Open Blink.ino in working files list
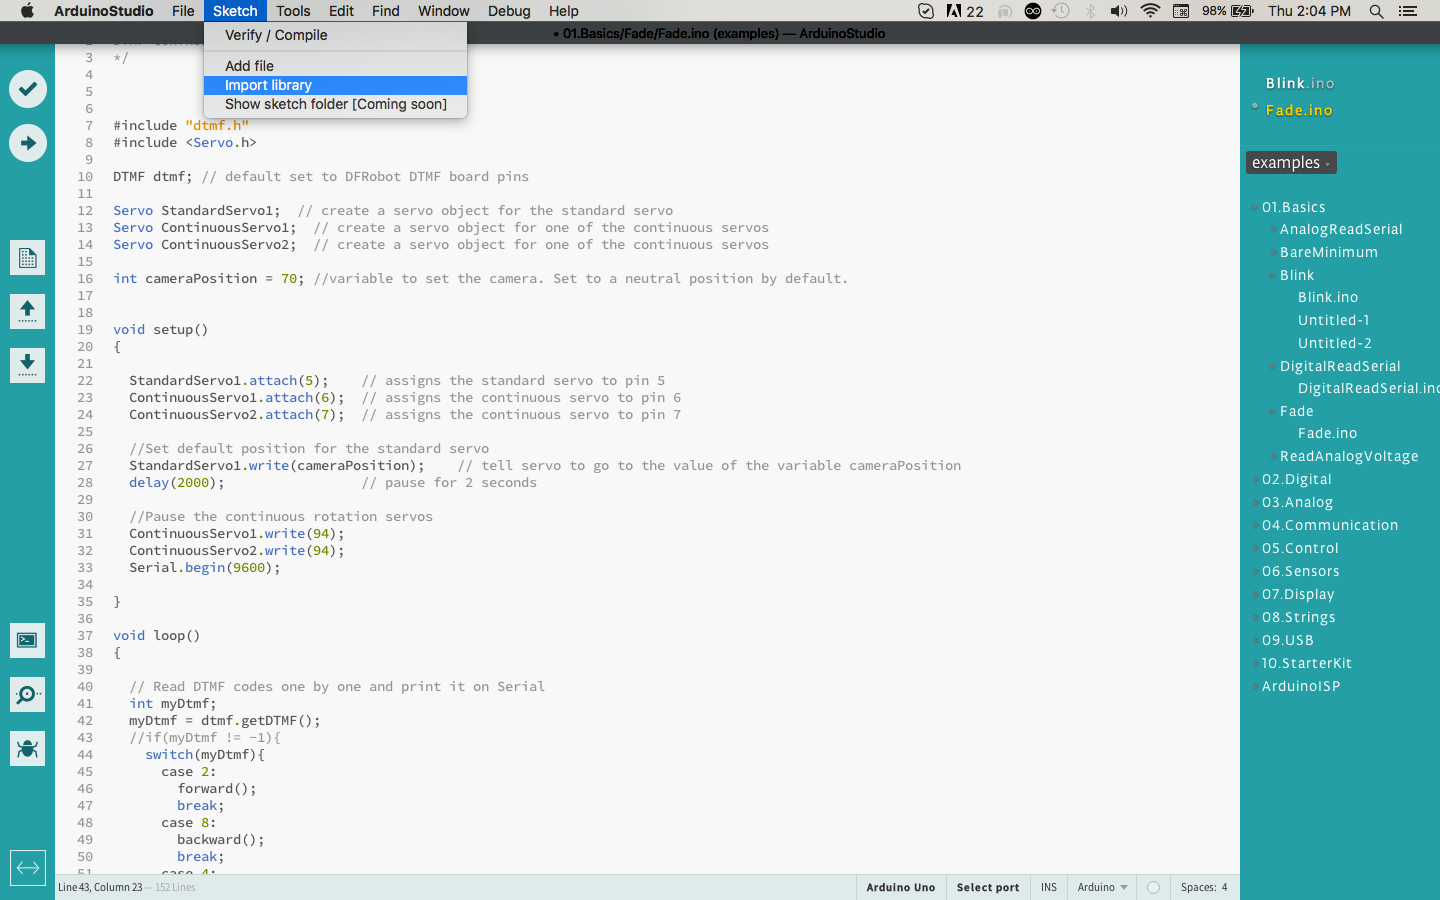The width and height of the screenshot is (1440, 900). tap(1300, 83)
